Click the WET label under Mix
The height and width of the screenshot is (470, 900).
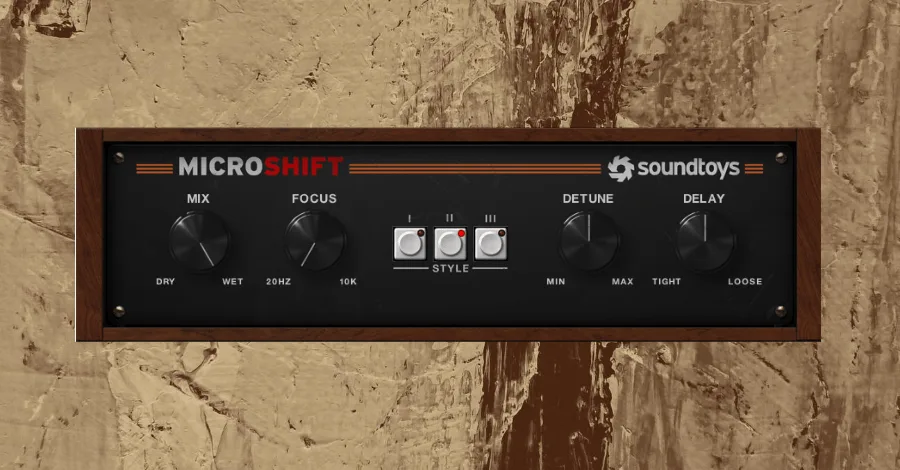point(232,281)
